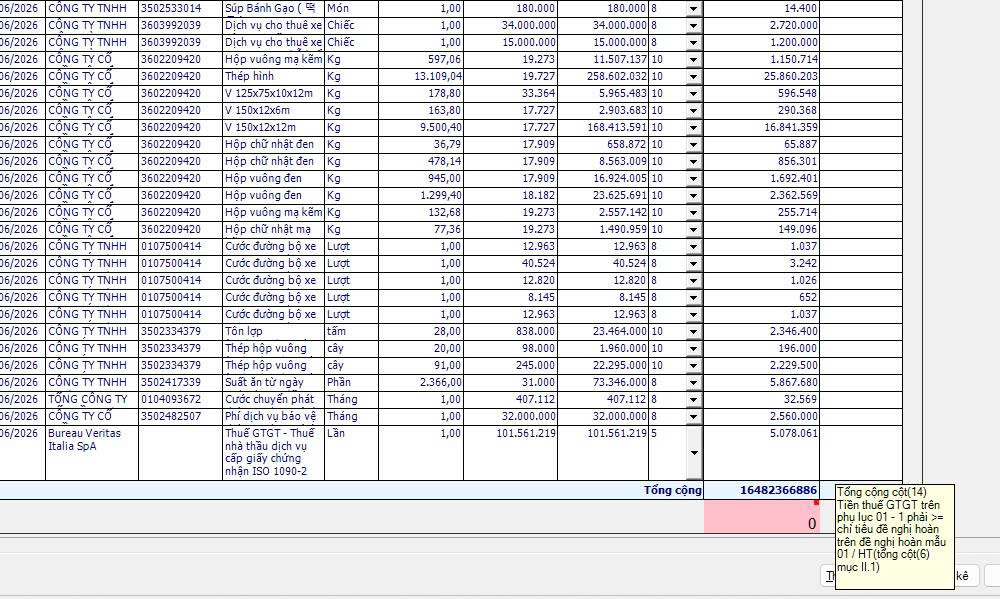Select the 'V 125x75x10x12m' item cell
Screen dimensions: 1000x599
(273, 94)
